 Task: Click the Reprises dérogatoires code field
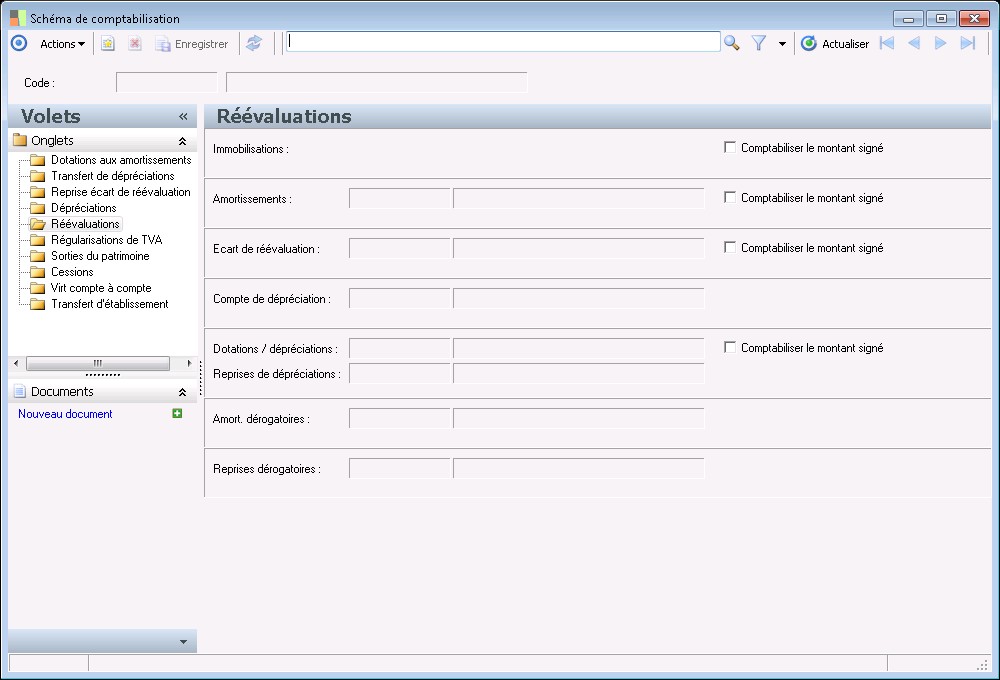[x=400, y=468]
